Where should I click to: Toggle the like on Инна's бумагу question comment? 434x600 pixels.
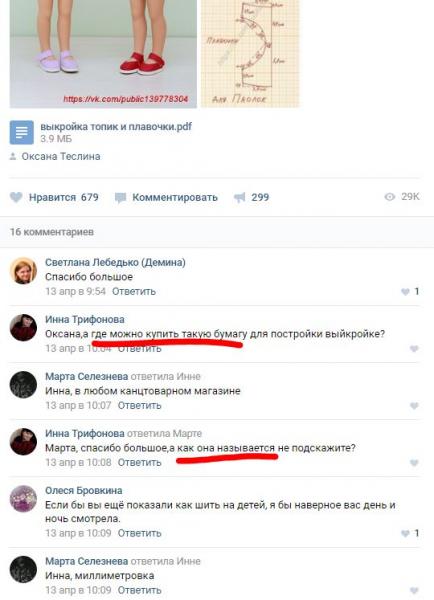click(414, 349)
